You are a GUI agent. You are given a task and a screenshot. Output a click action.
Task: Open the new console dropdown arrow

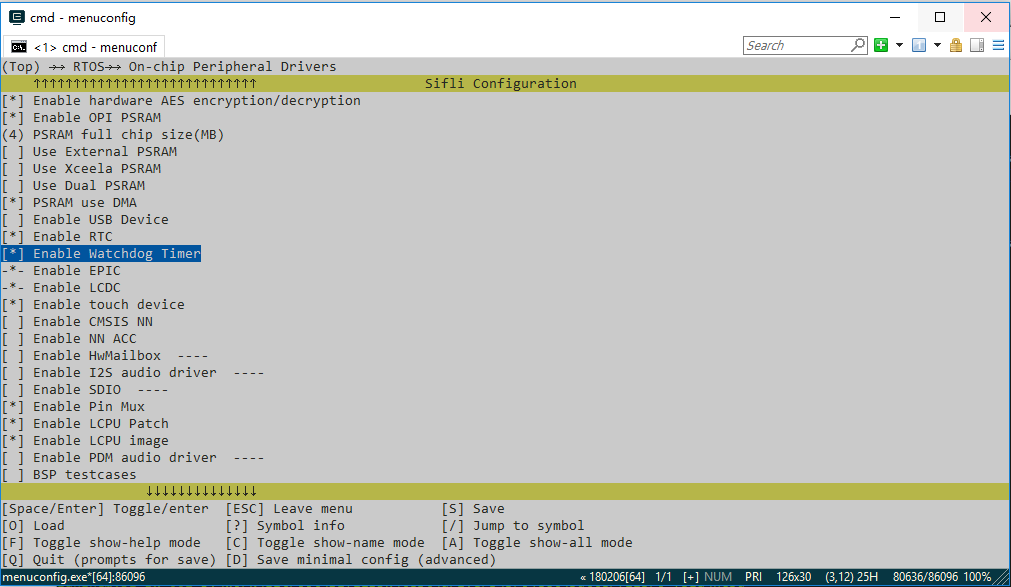coord(899,45)
